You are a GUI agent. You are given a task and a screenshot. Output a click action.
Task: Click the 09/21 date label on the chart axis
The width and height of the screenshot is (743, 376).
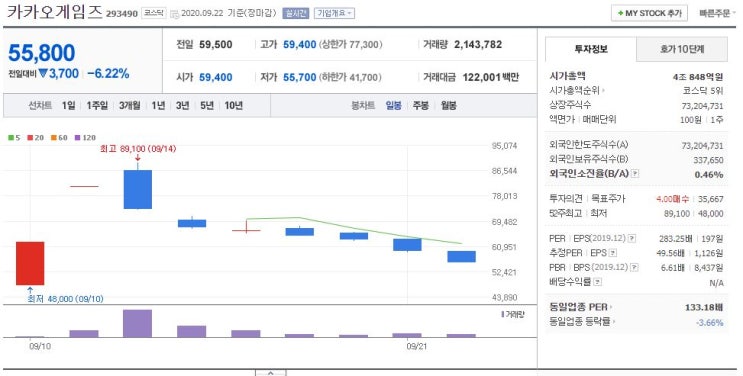(417, 347)
